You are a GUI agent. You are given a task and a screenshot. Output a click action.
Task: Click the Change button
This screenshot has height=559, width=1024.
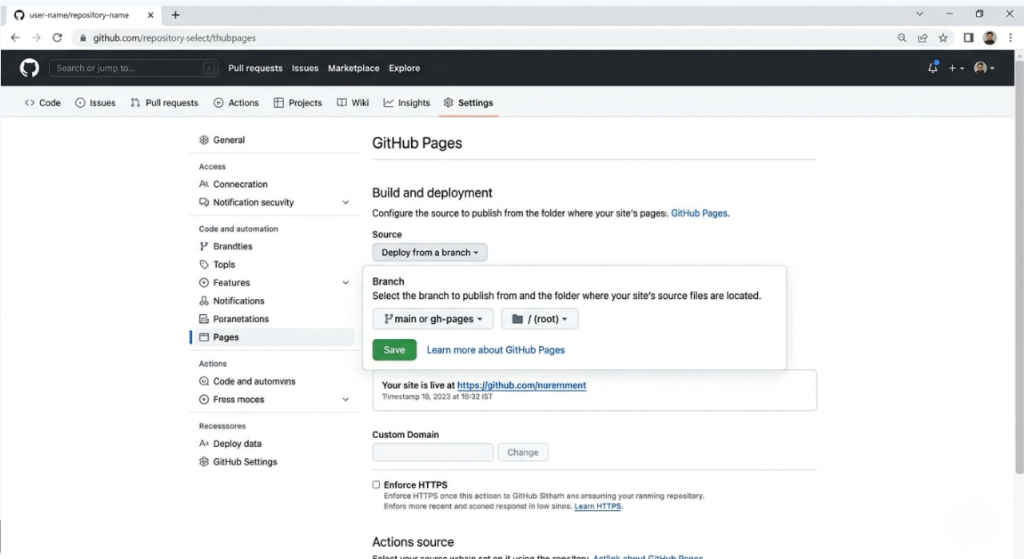(523, 452)
